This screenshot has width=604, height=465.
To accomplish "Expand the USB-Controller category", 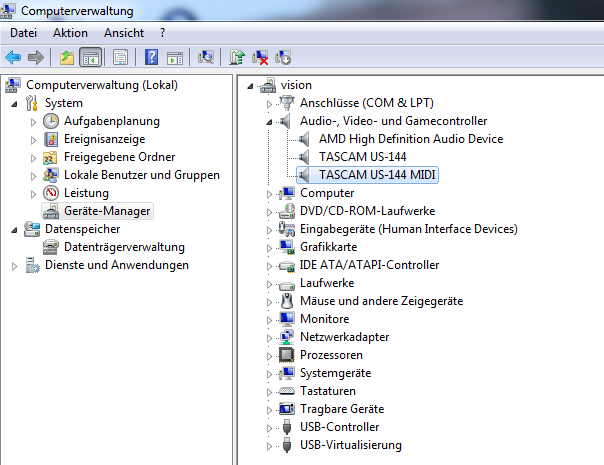I will tap(269, 428).
